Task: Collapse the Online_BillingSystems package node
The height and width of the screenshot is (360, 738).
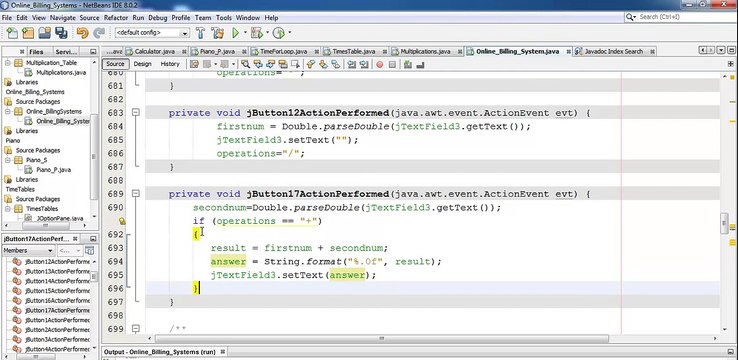Action: point(8,112)
